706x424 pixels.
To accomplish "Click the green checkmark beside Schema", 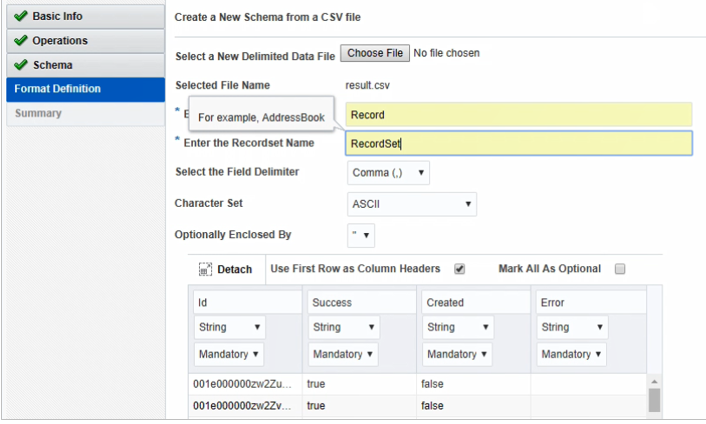I will pos(21,65).
